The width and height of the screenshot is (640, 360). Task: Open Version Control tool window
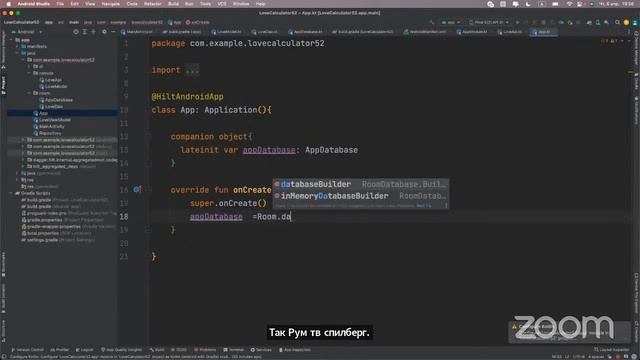(28, 350)
